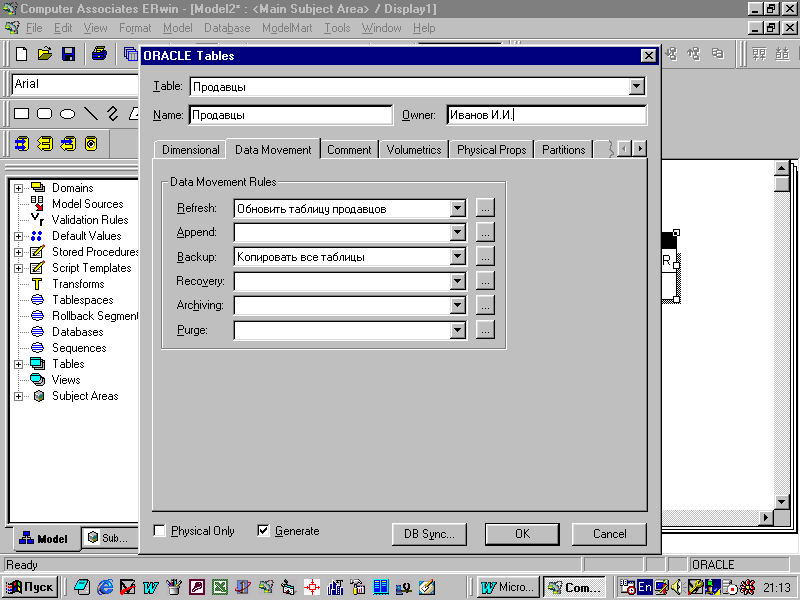Open the ModelMart menu
The image size is (800, 600).
[287, 28]
